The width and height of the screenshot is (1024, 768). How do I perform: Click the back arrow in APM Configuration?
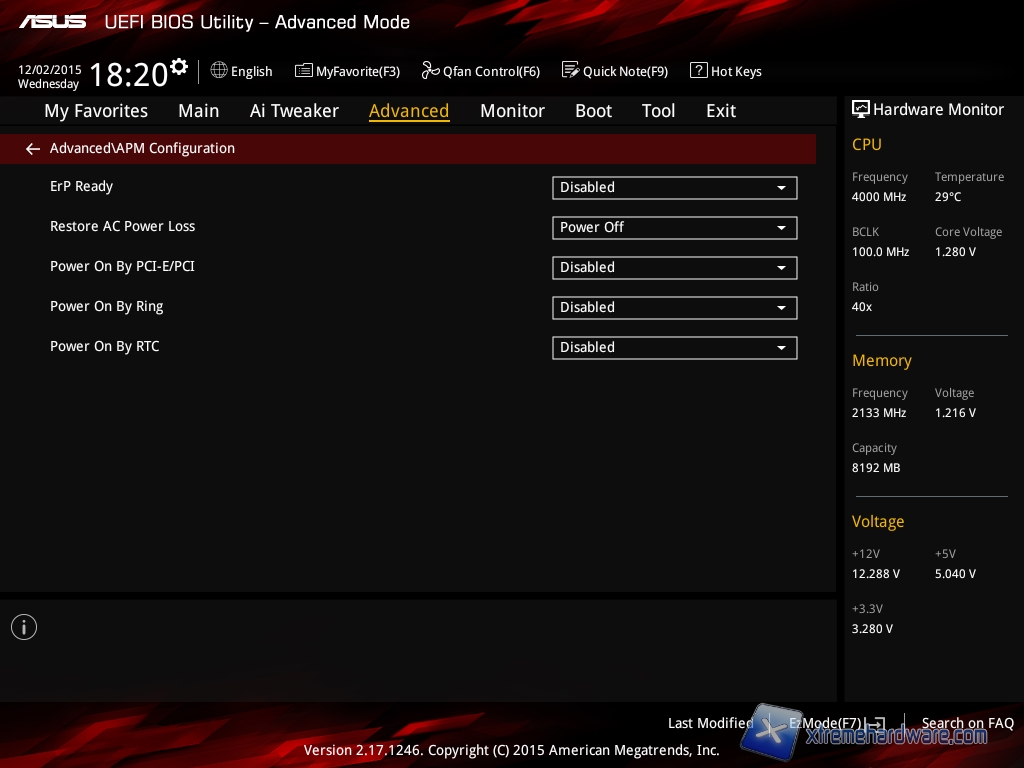tap(33, 149)
